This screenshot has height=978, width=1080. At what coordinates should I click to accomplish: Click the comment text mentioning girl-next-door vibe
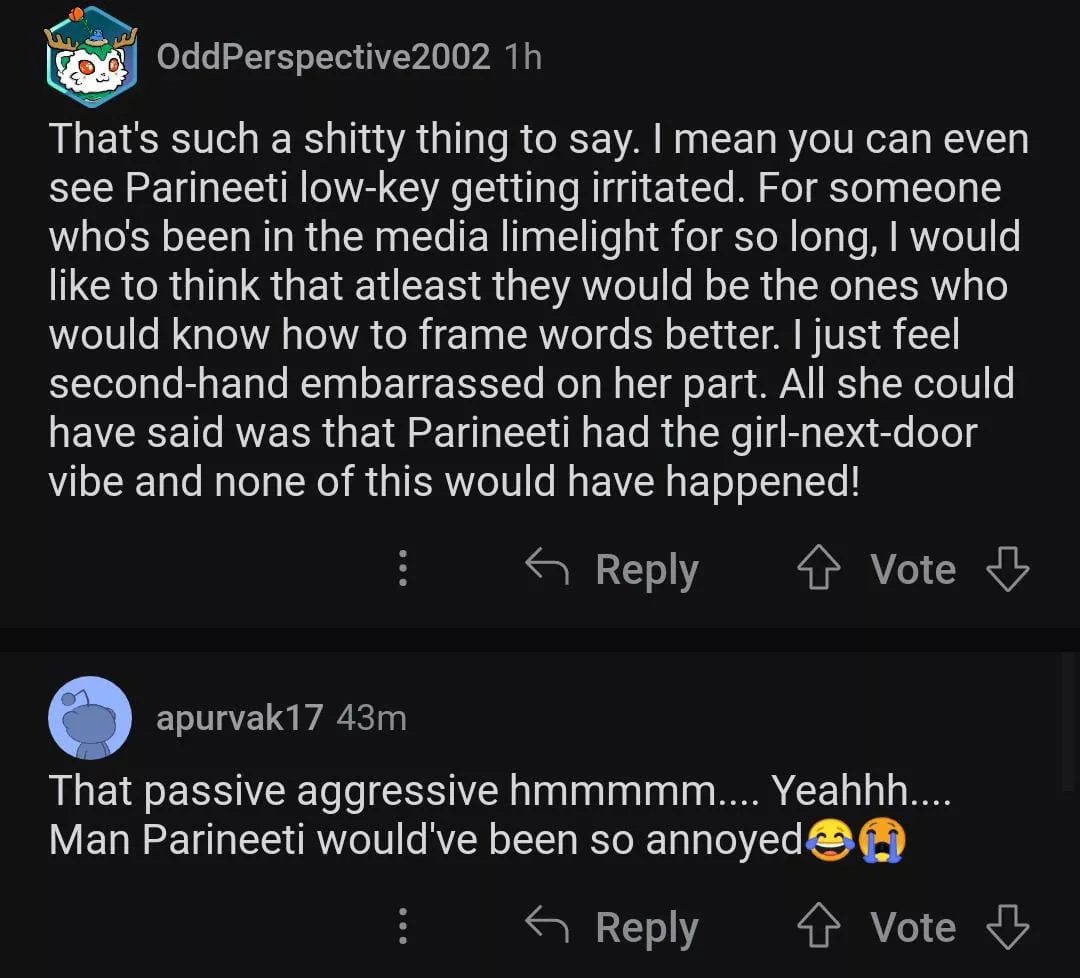(512, 433)
